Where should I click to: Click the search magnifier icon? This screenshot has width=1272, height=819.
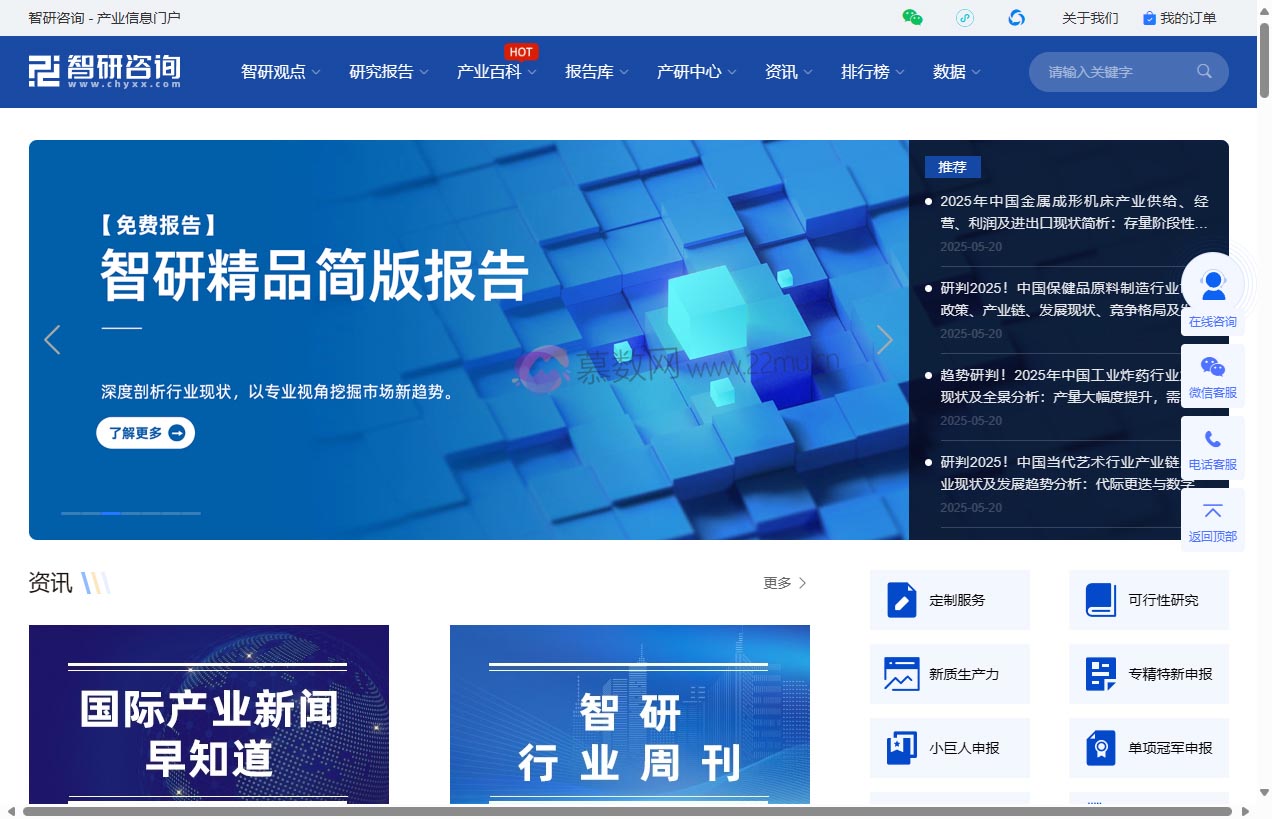pyautogui.click(x=1203, y=71)
